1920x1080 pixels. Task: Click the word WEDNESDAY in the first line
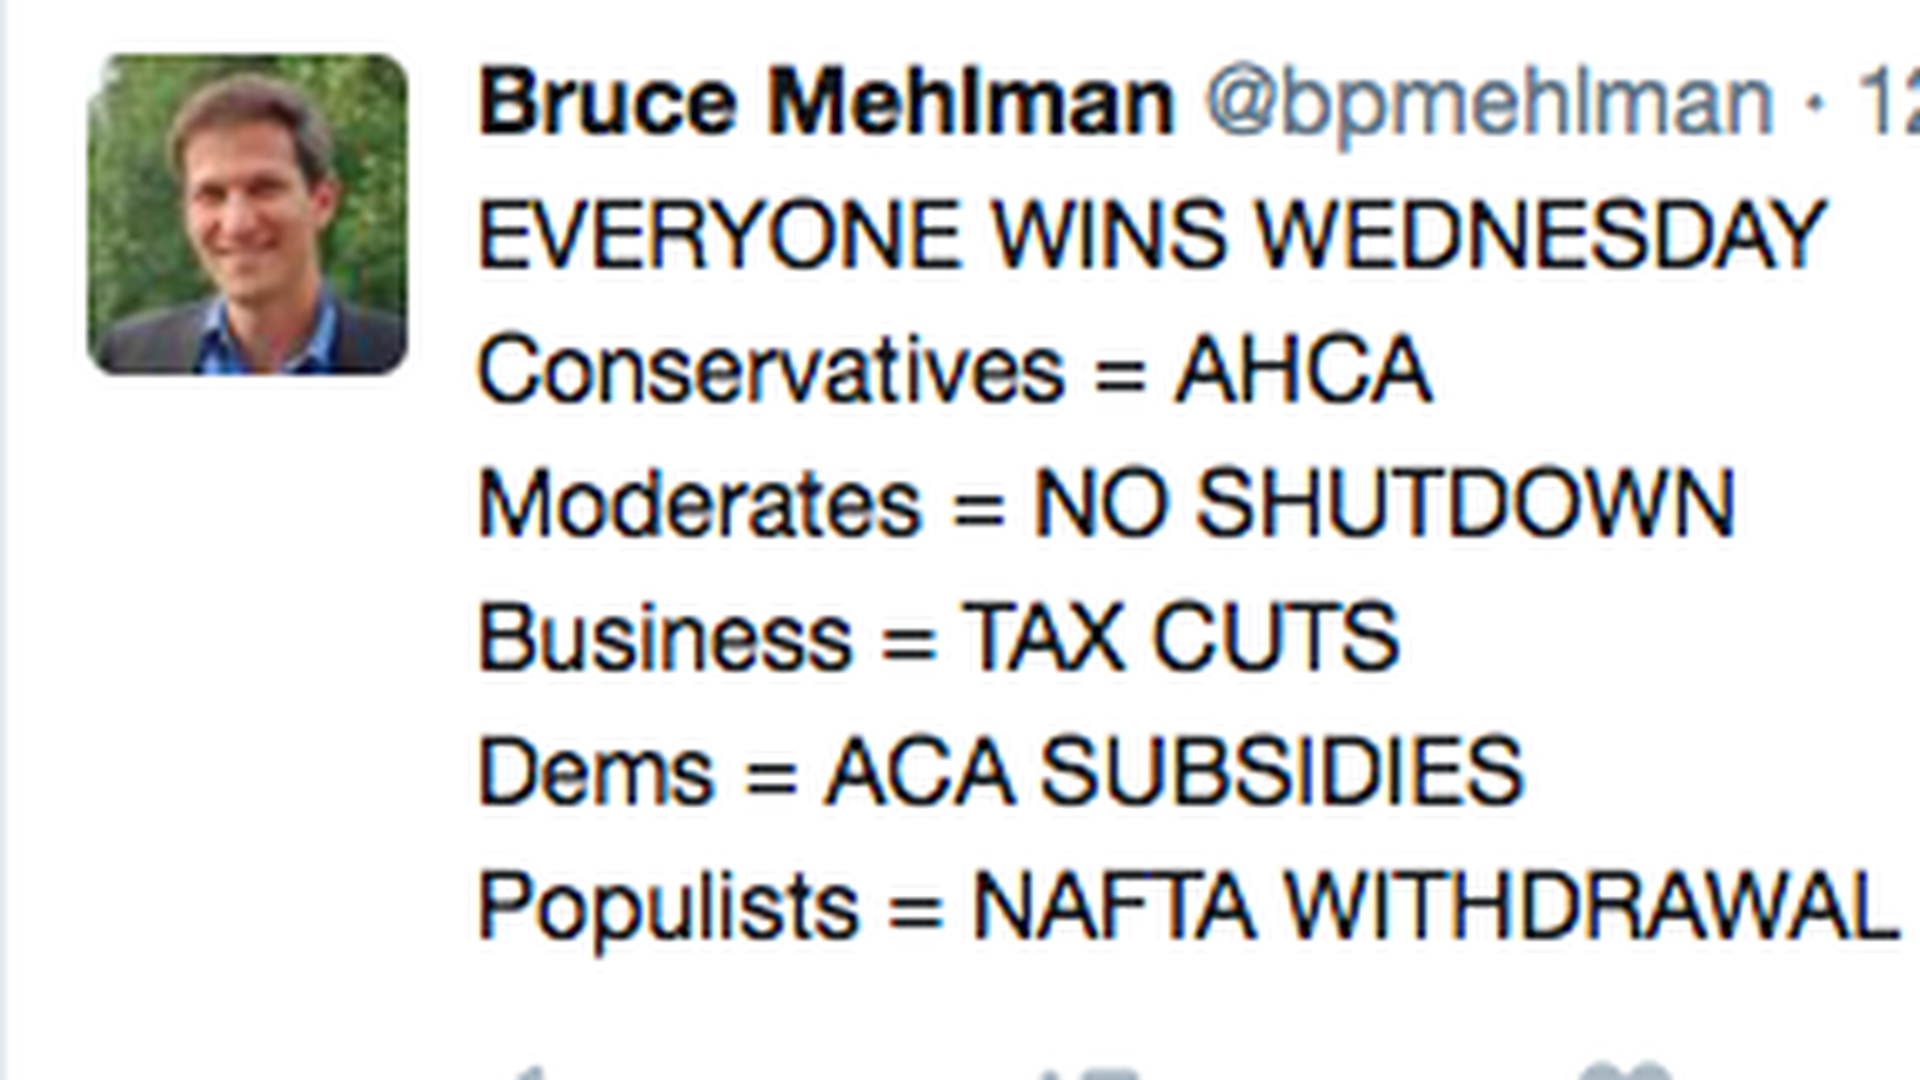point(1541,235)
